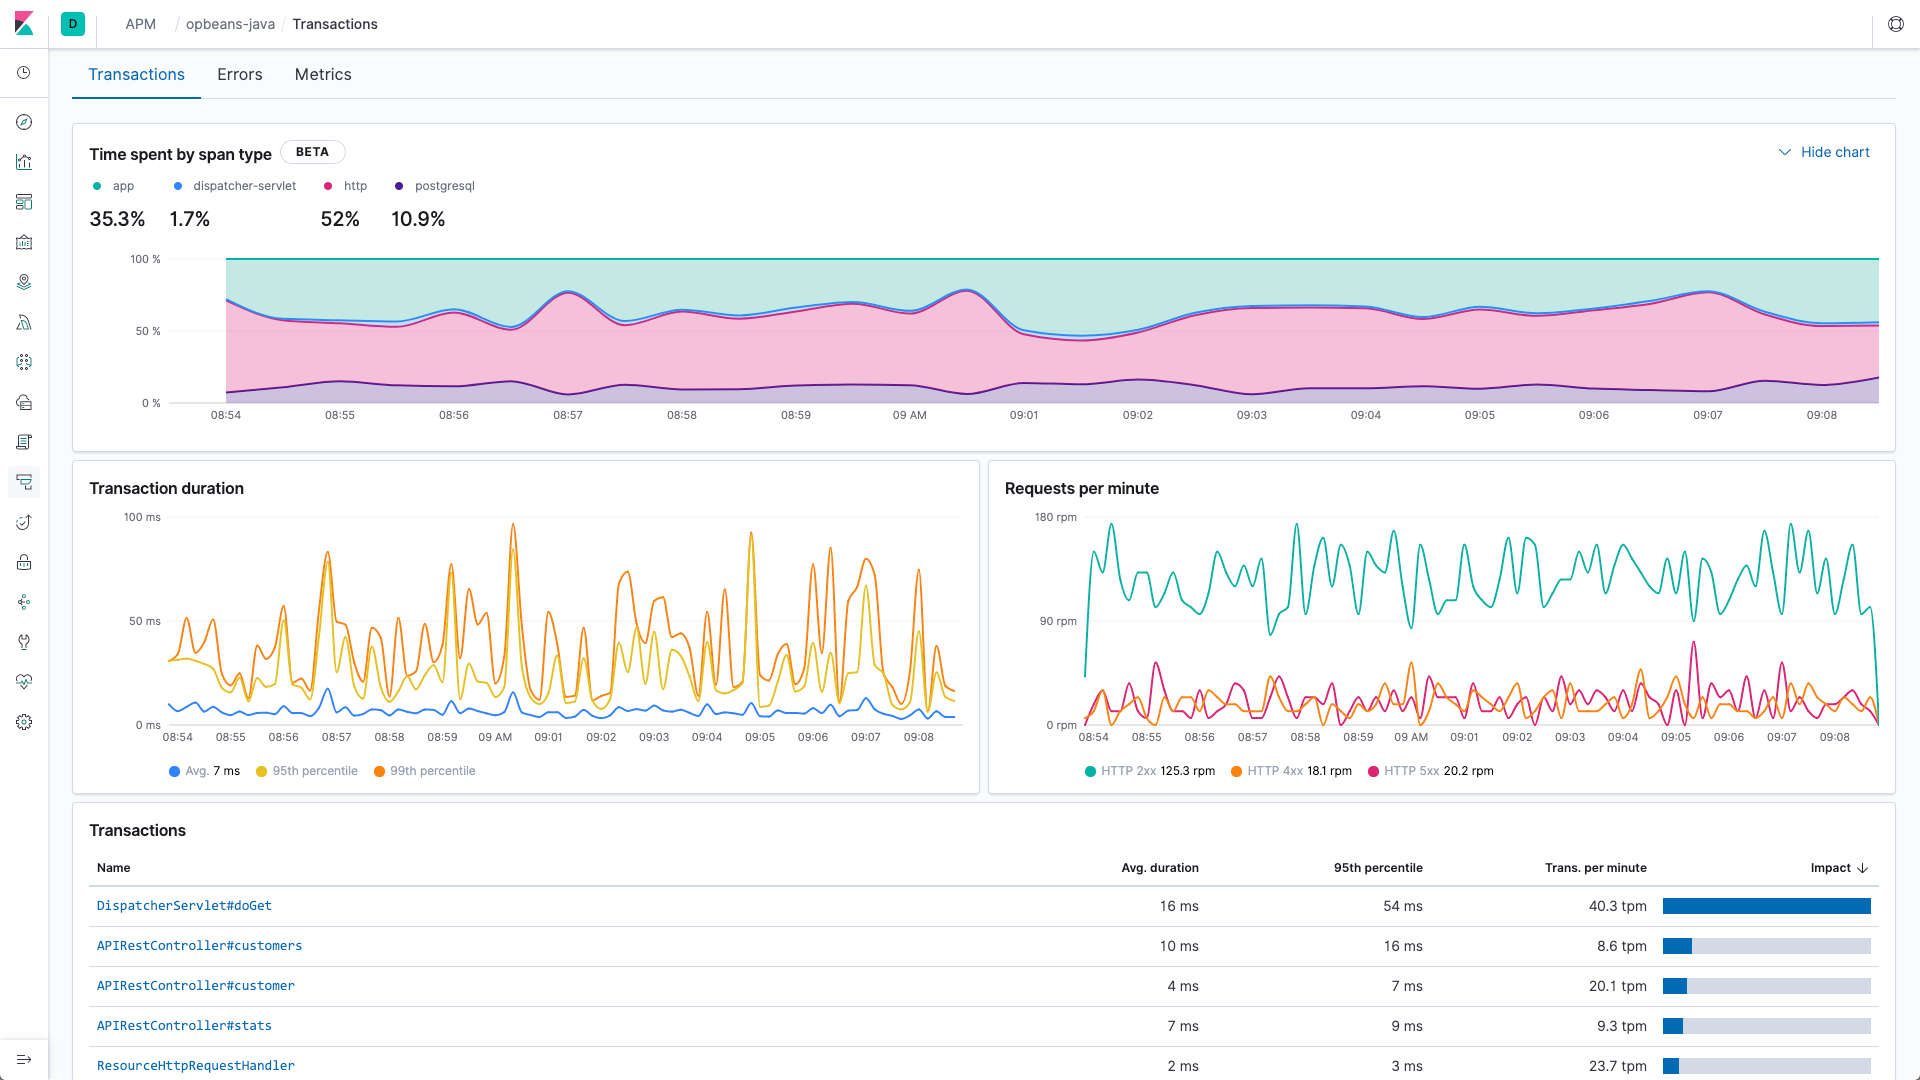Collapse the chart using Hide chart
This screenshot has width=1920, height=1080.
1824,152
